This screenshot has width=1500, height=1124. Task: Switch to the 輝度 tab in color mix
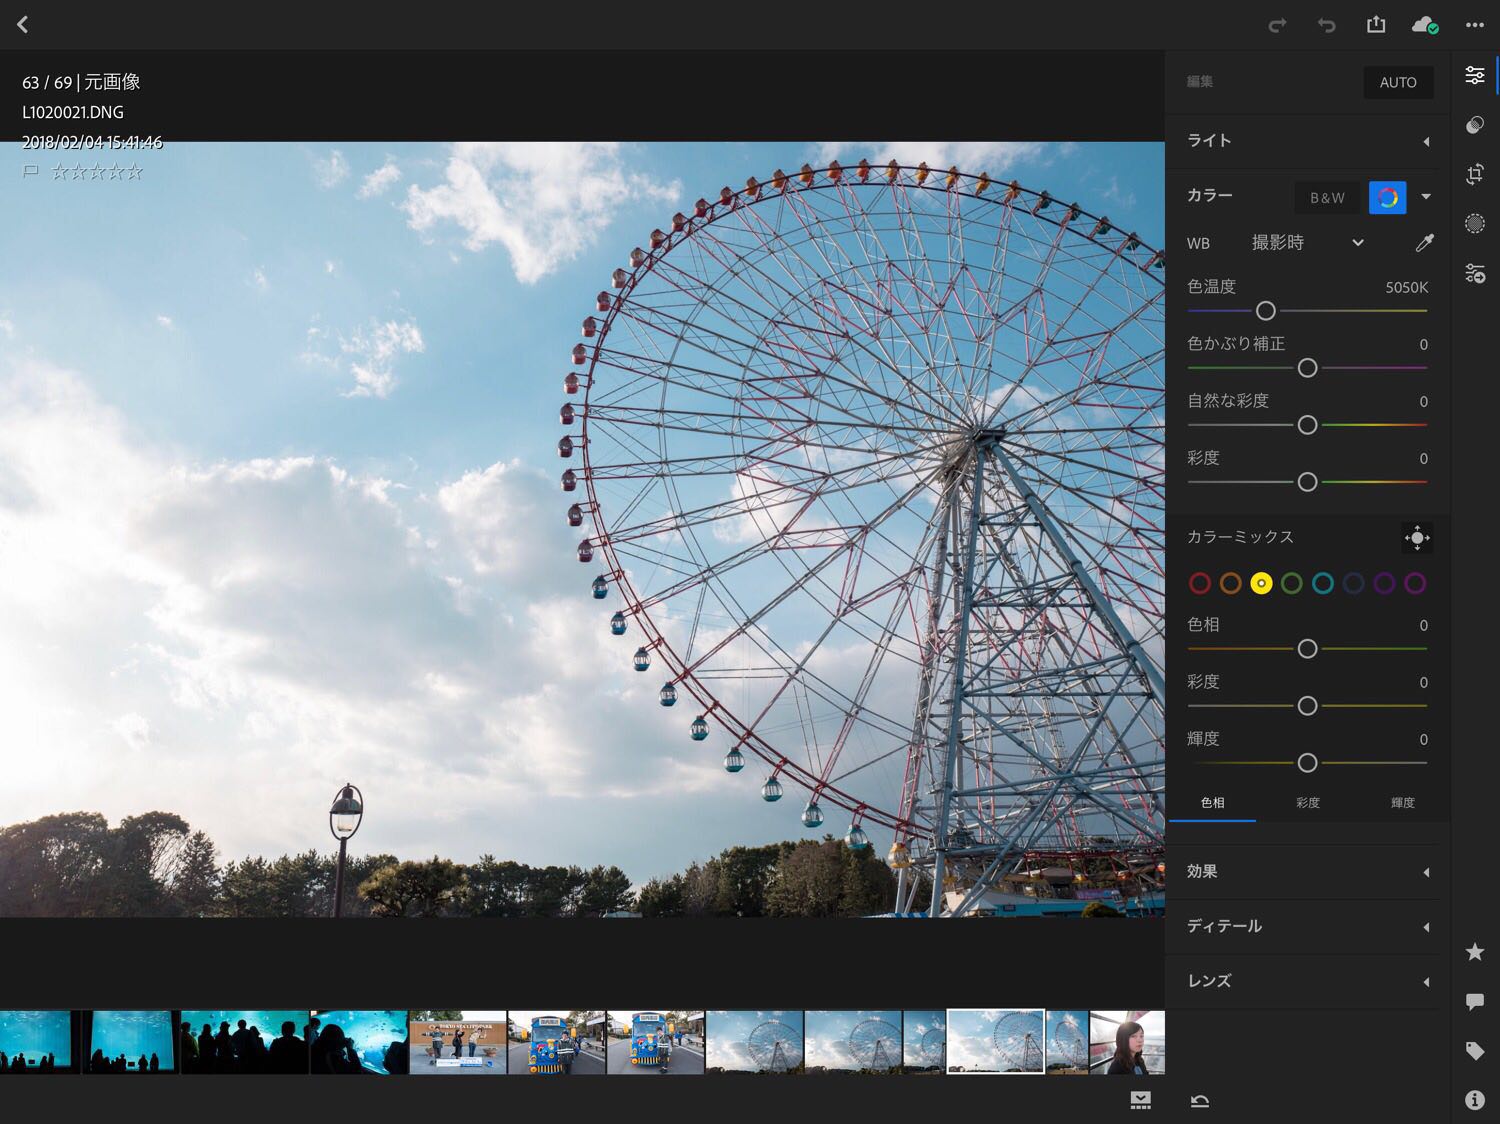click(x=1402, y=803)
